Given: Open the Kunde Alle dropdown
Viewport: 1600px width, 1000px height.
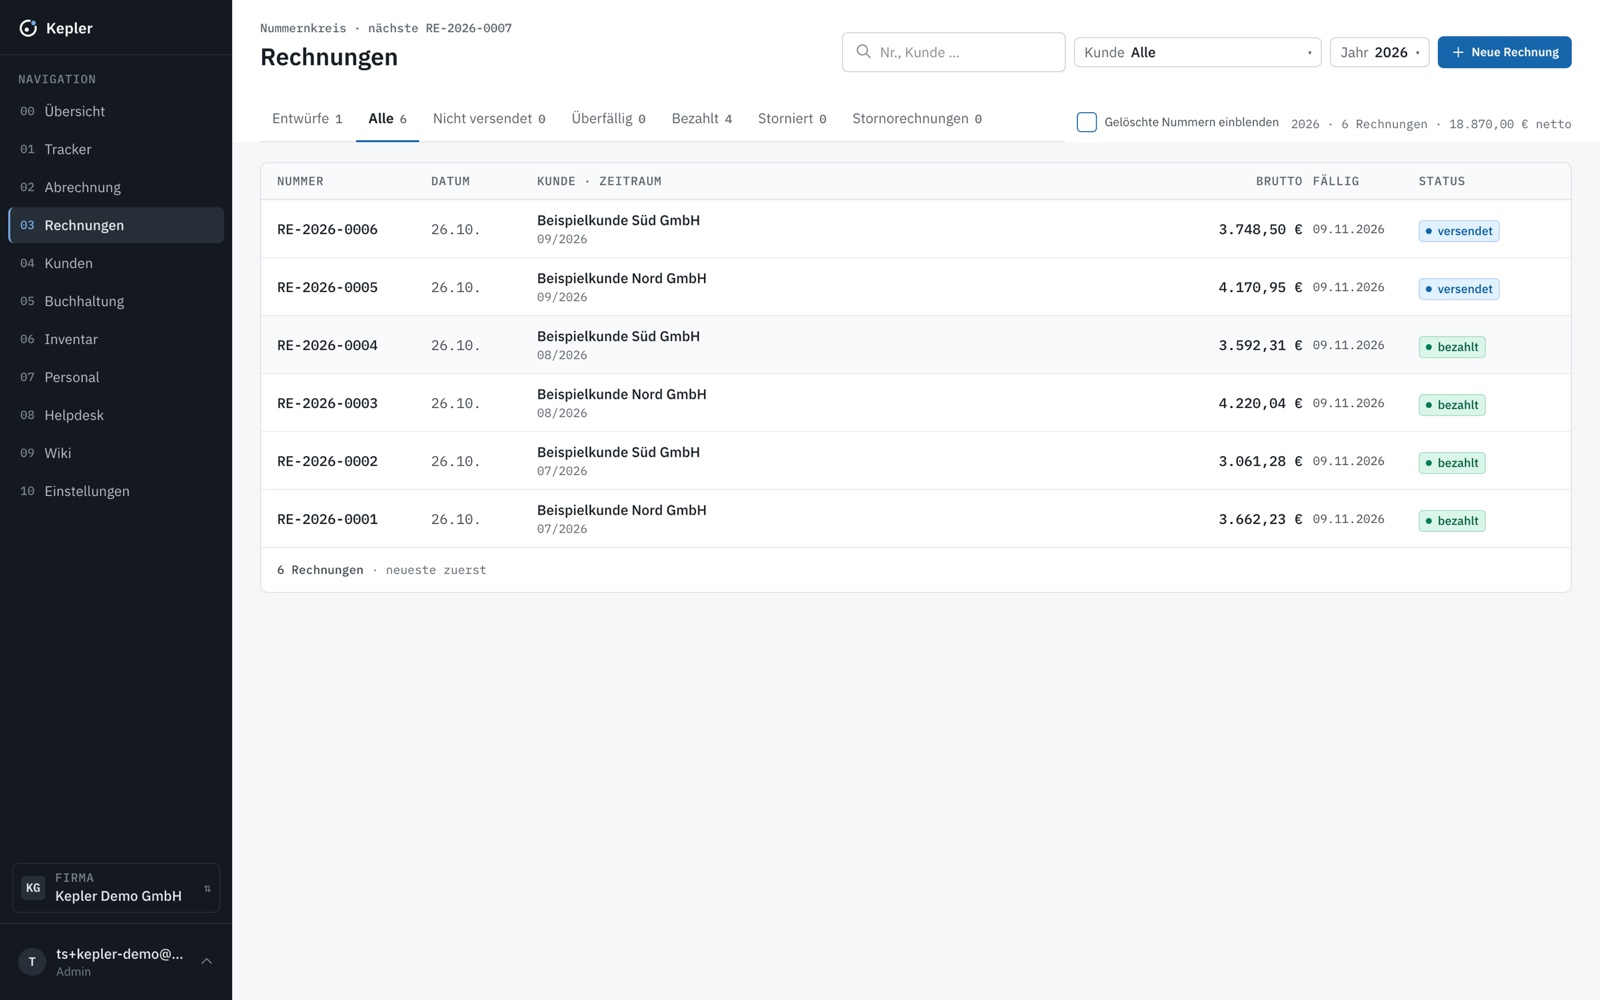Looking at the screenshot, I should pos(1197,52).
